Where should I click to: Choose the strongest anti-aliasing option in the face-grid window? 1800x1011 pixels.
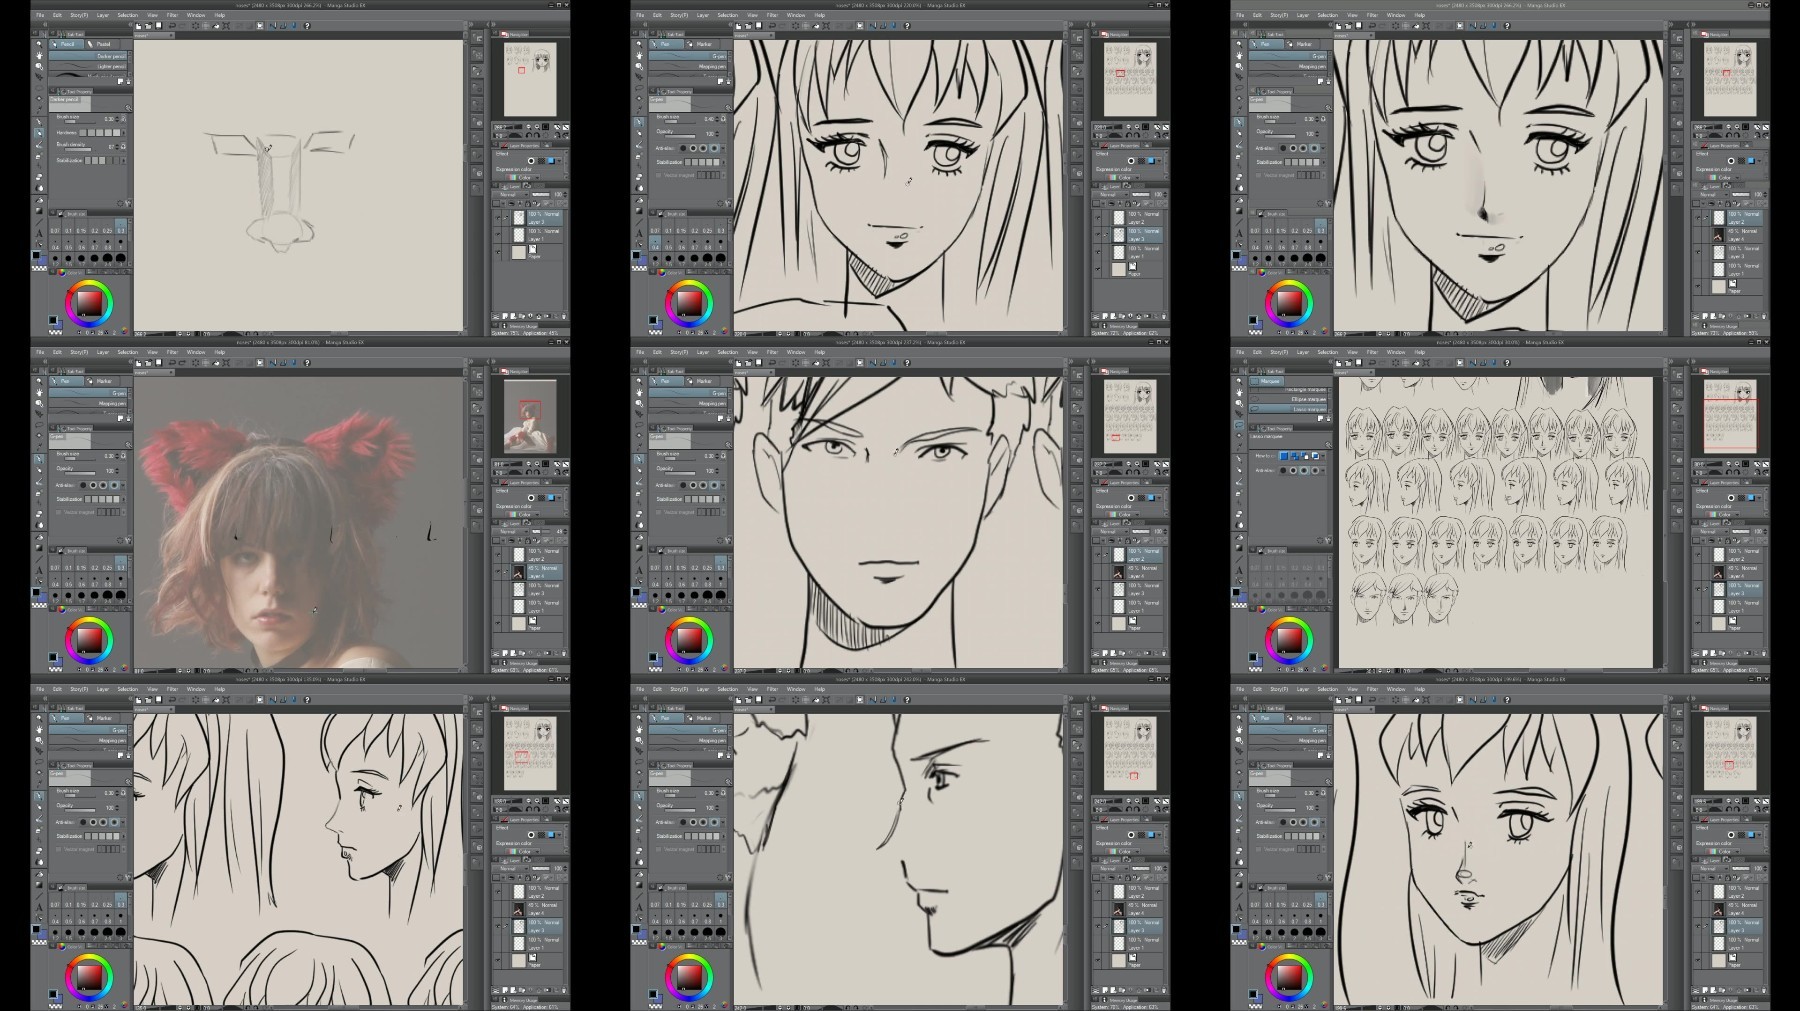pyautogui.click(x=1315, y=470)
